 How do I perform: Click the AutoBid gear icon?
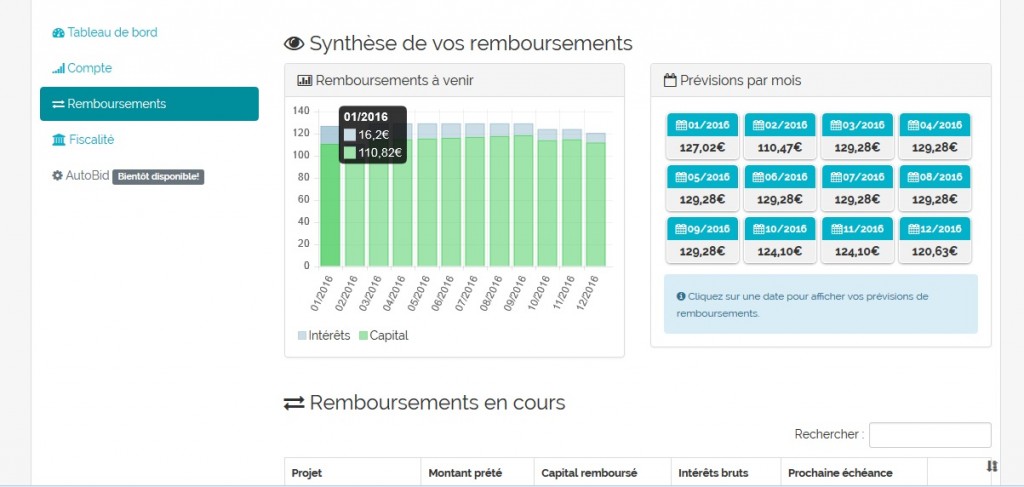(x=57, y=176)
